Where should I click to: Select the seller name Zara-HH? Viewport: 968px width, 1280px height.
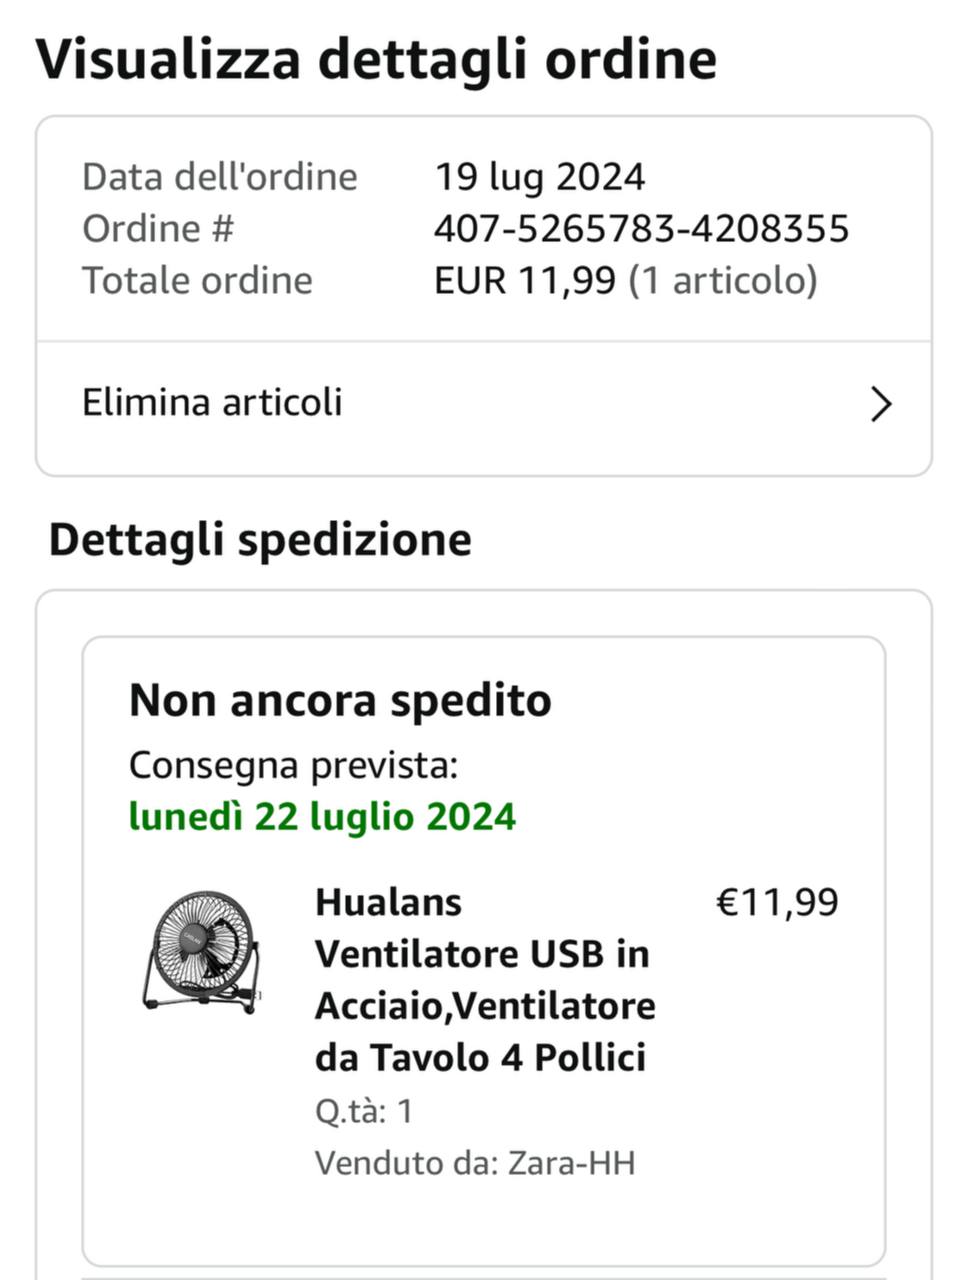pos(572,1163)
